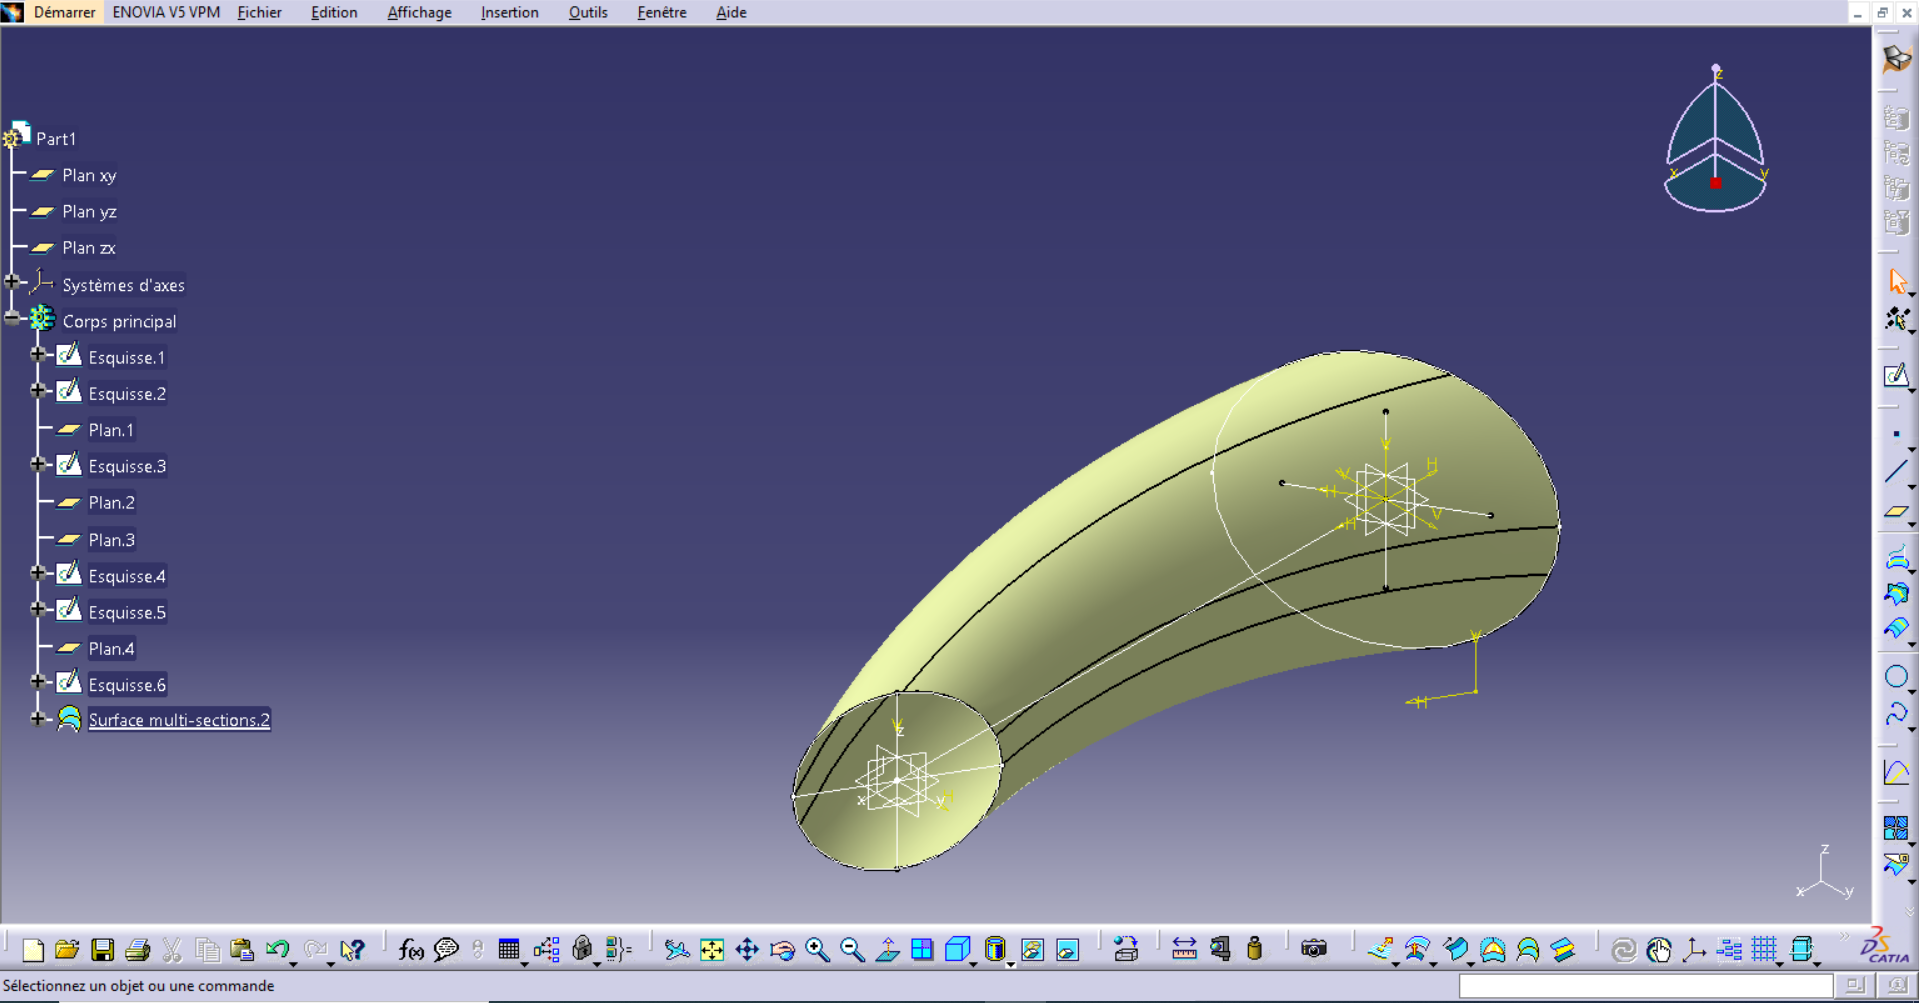The height and width of the screenshot is (1003, 1919).
Task: Expand the Esquisse.1 node
Action: 38,355
